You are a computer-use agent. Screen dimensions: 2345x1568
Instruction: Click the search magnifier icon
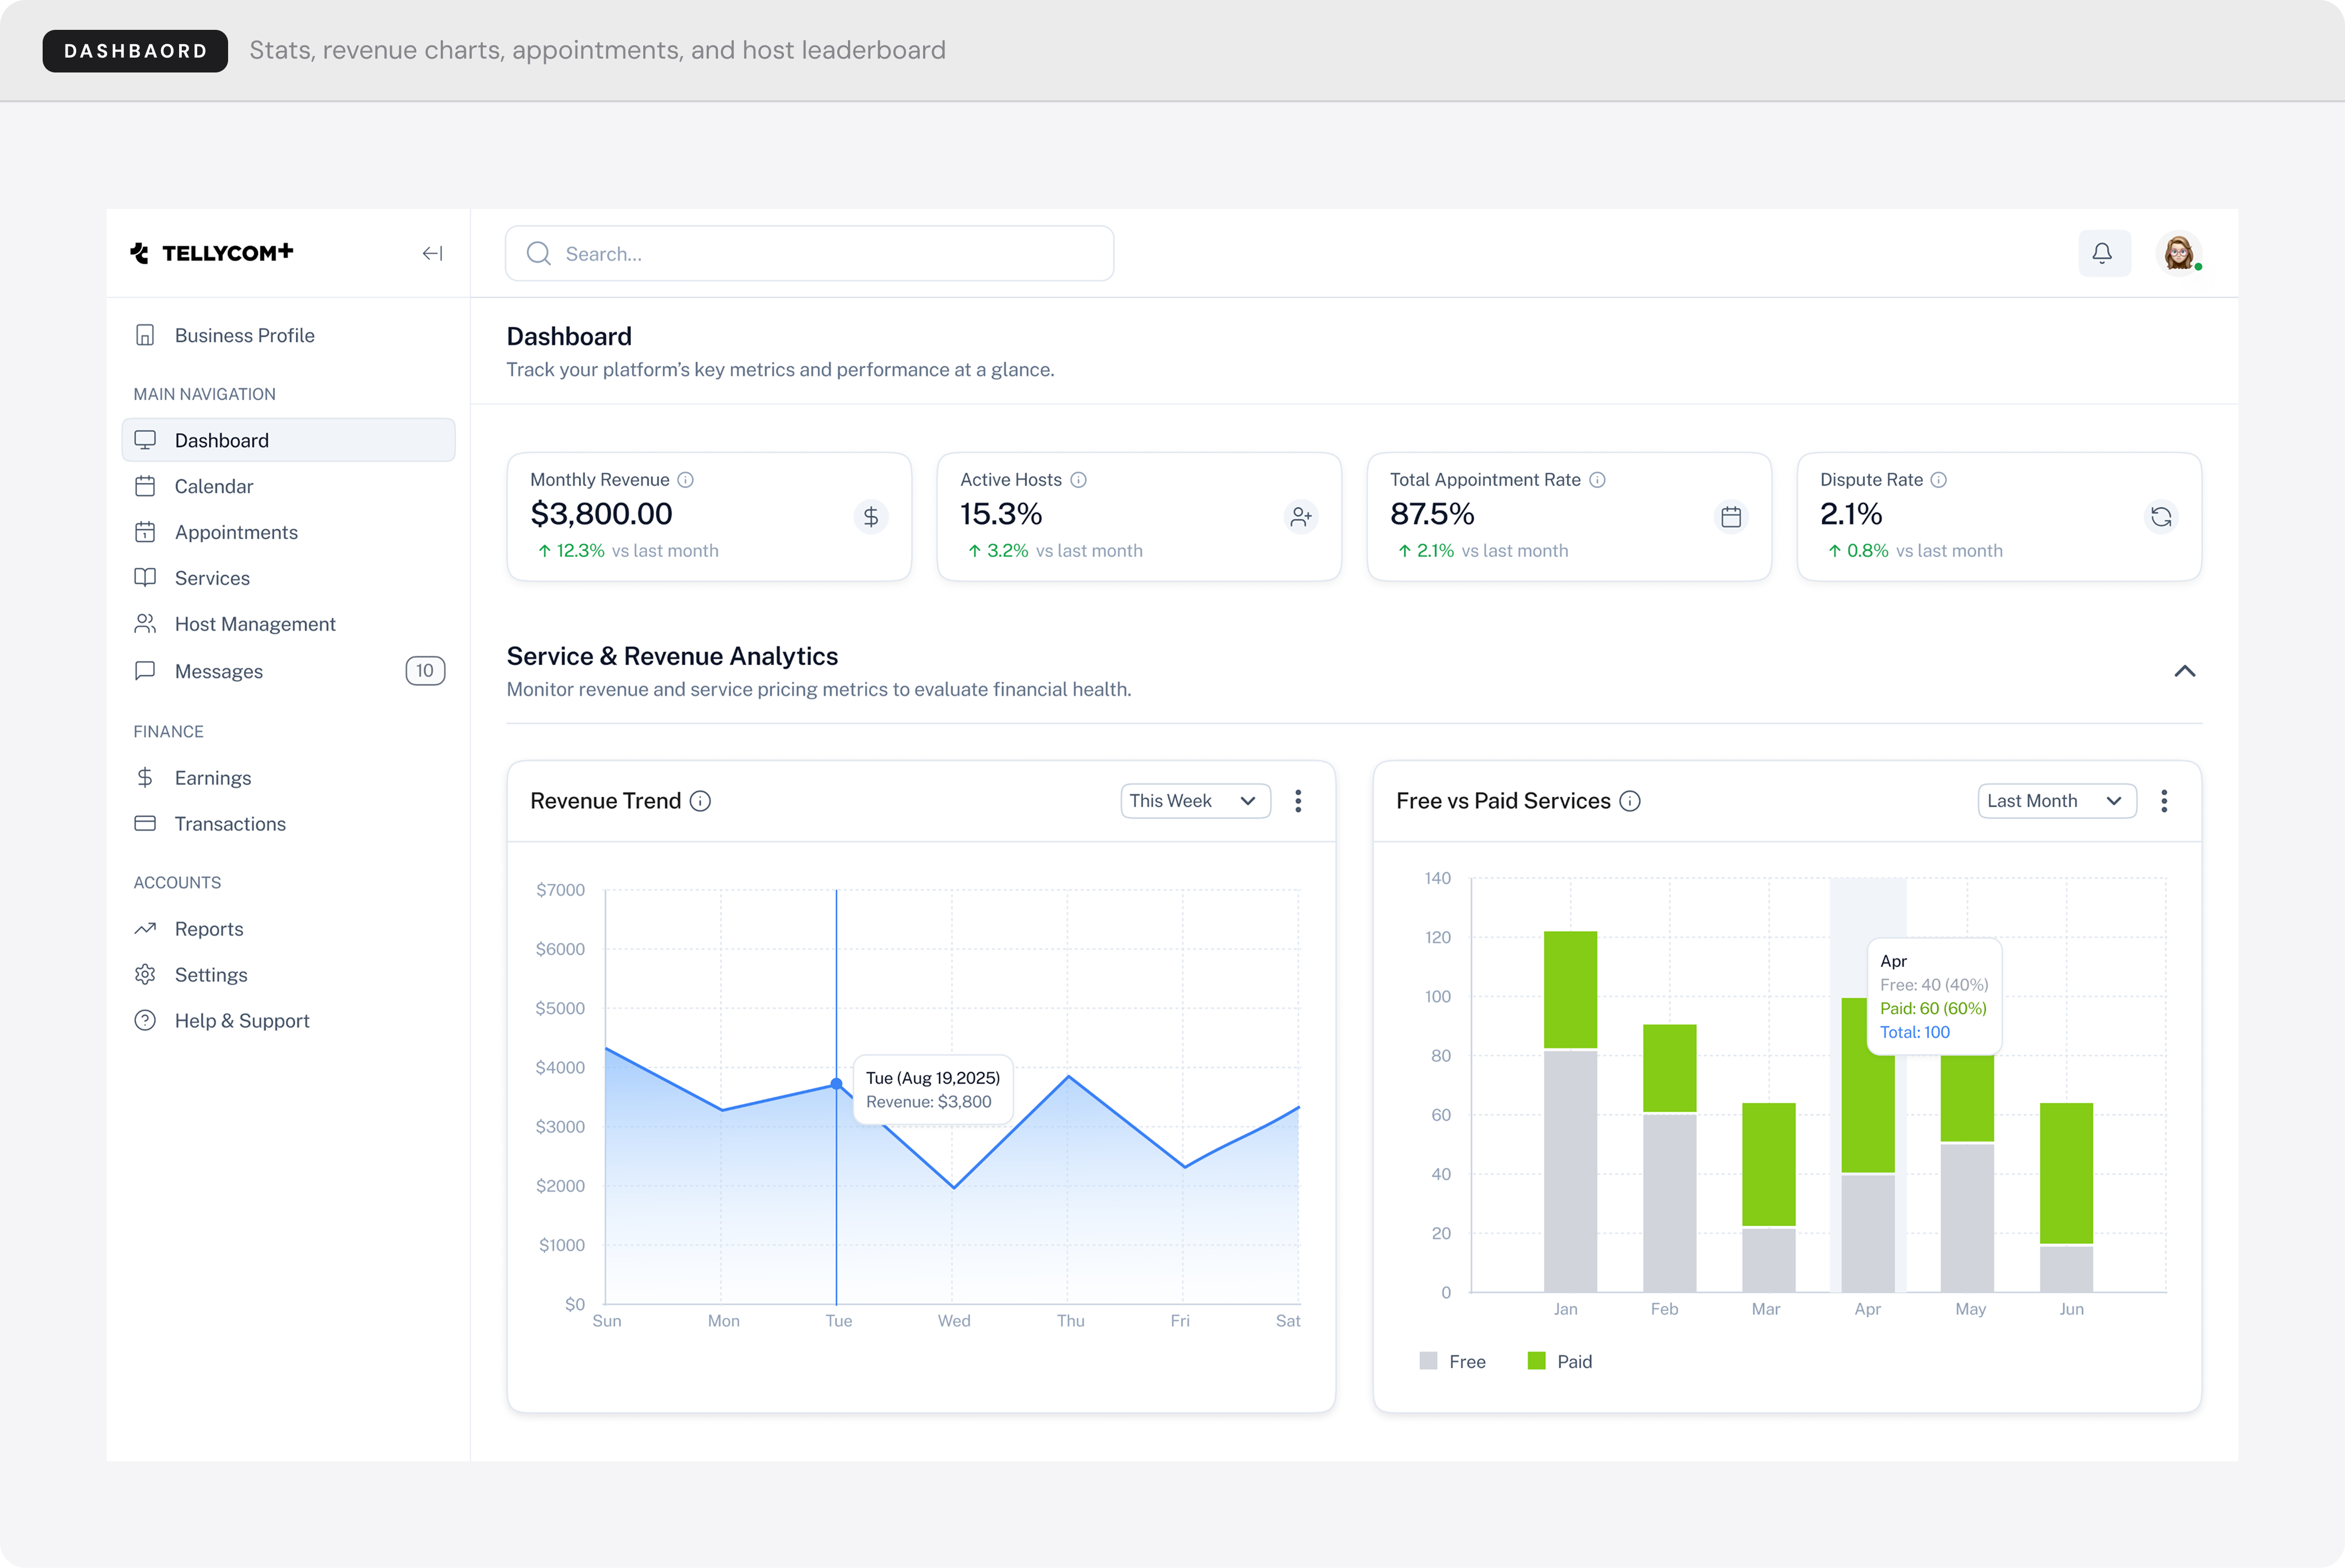(x=538, y=253)
